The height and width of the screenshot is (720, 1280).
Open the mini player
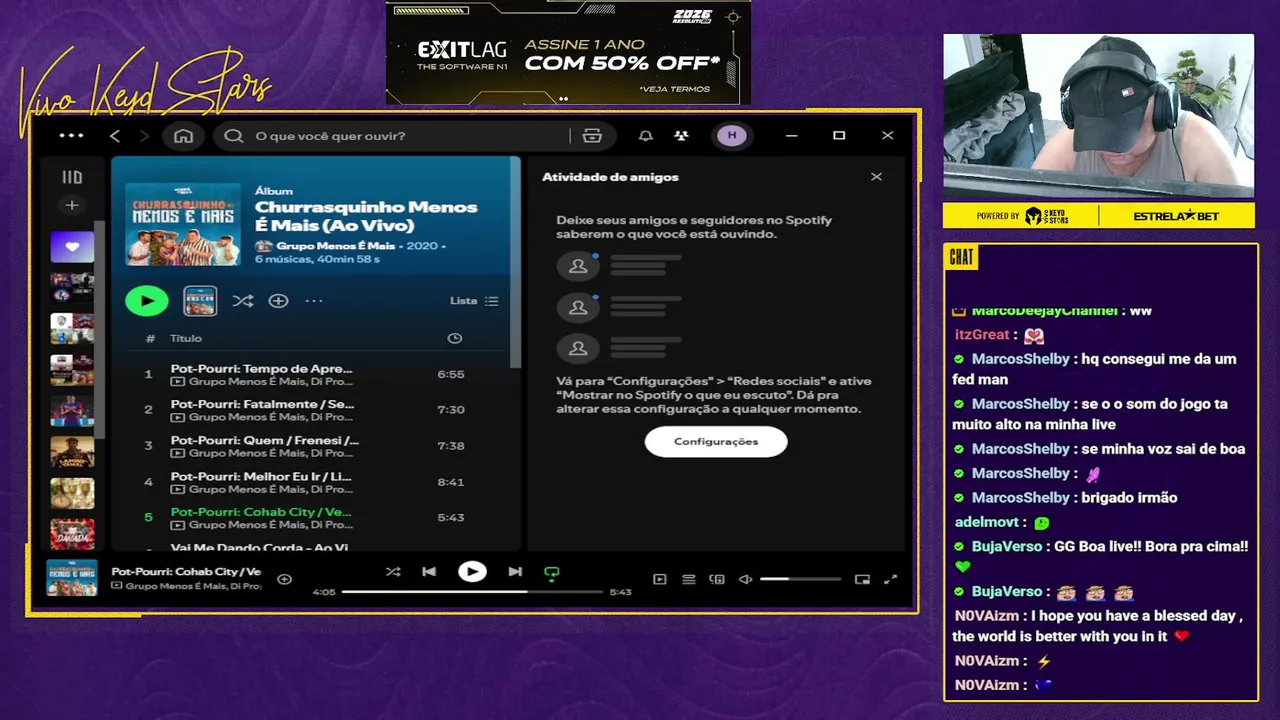point(862,579)
